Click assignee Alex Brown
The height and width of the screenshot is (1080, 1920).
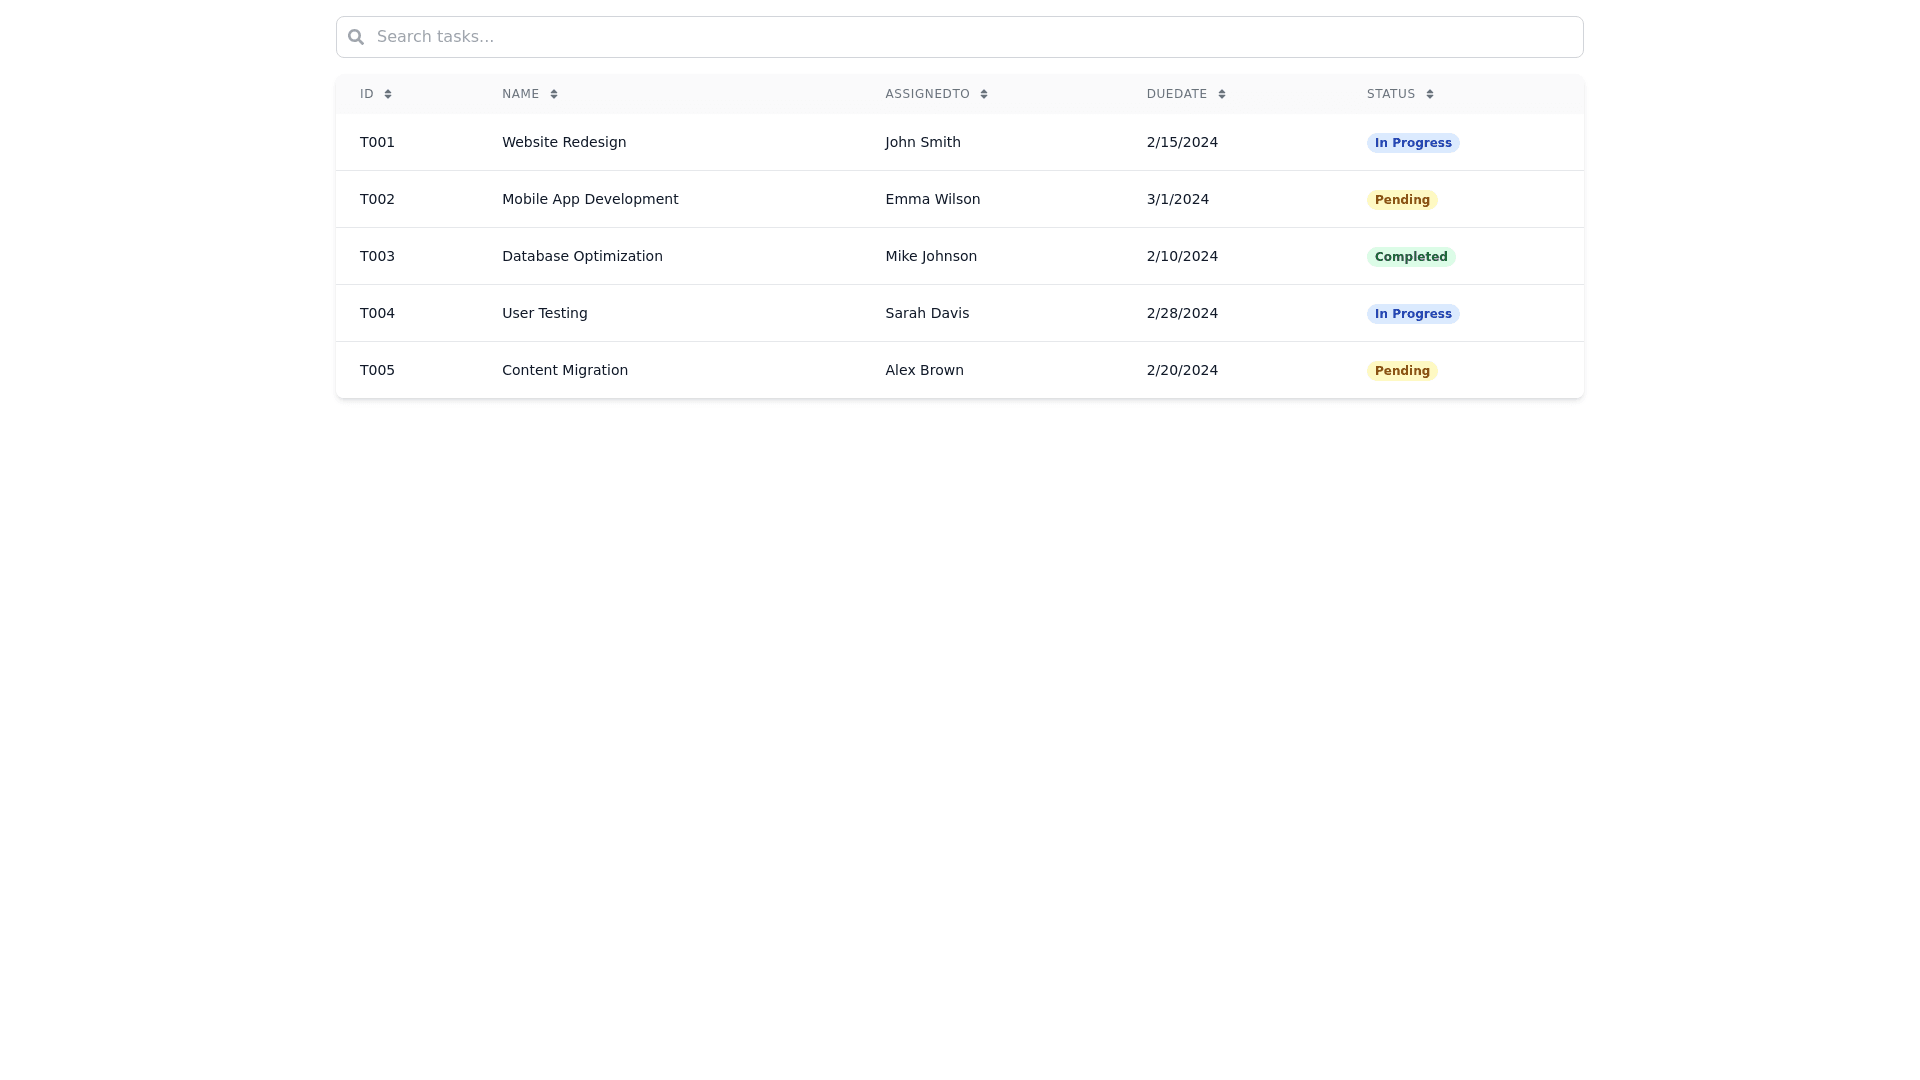click(x=924, y=370)
